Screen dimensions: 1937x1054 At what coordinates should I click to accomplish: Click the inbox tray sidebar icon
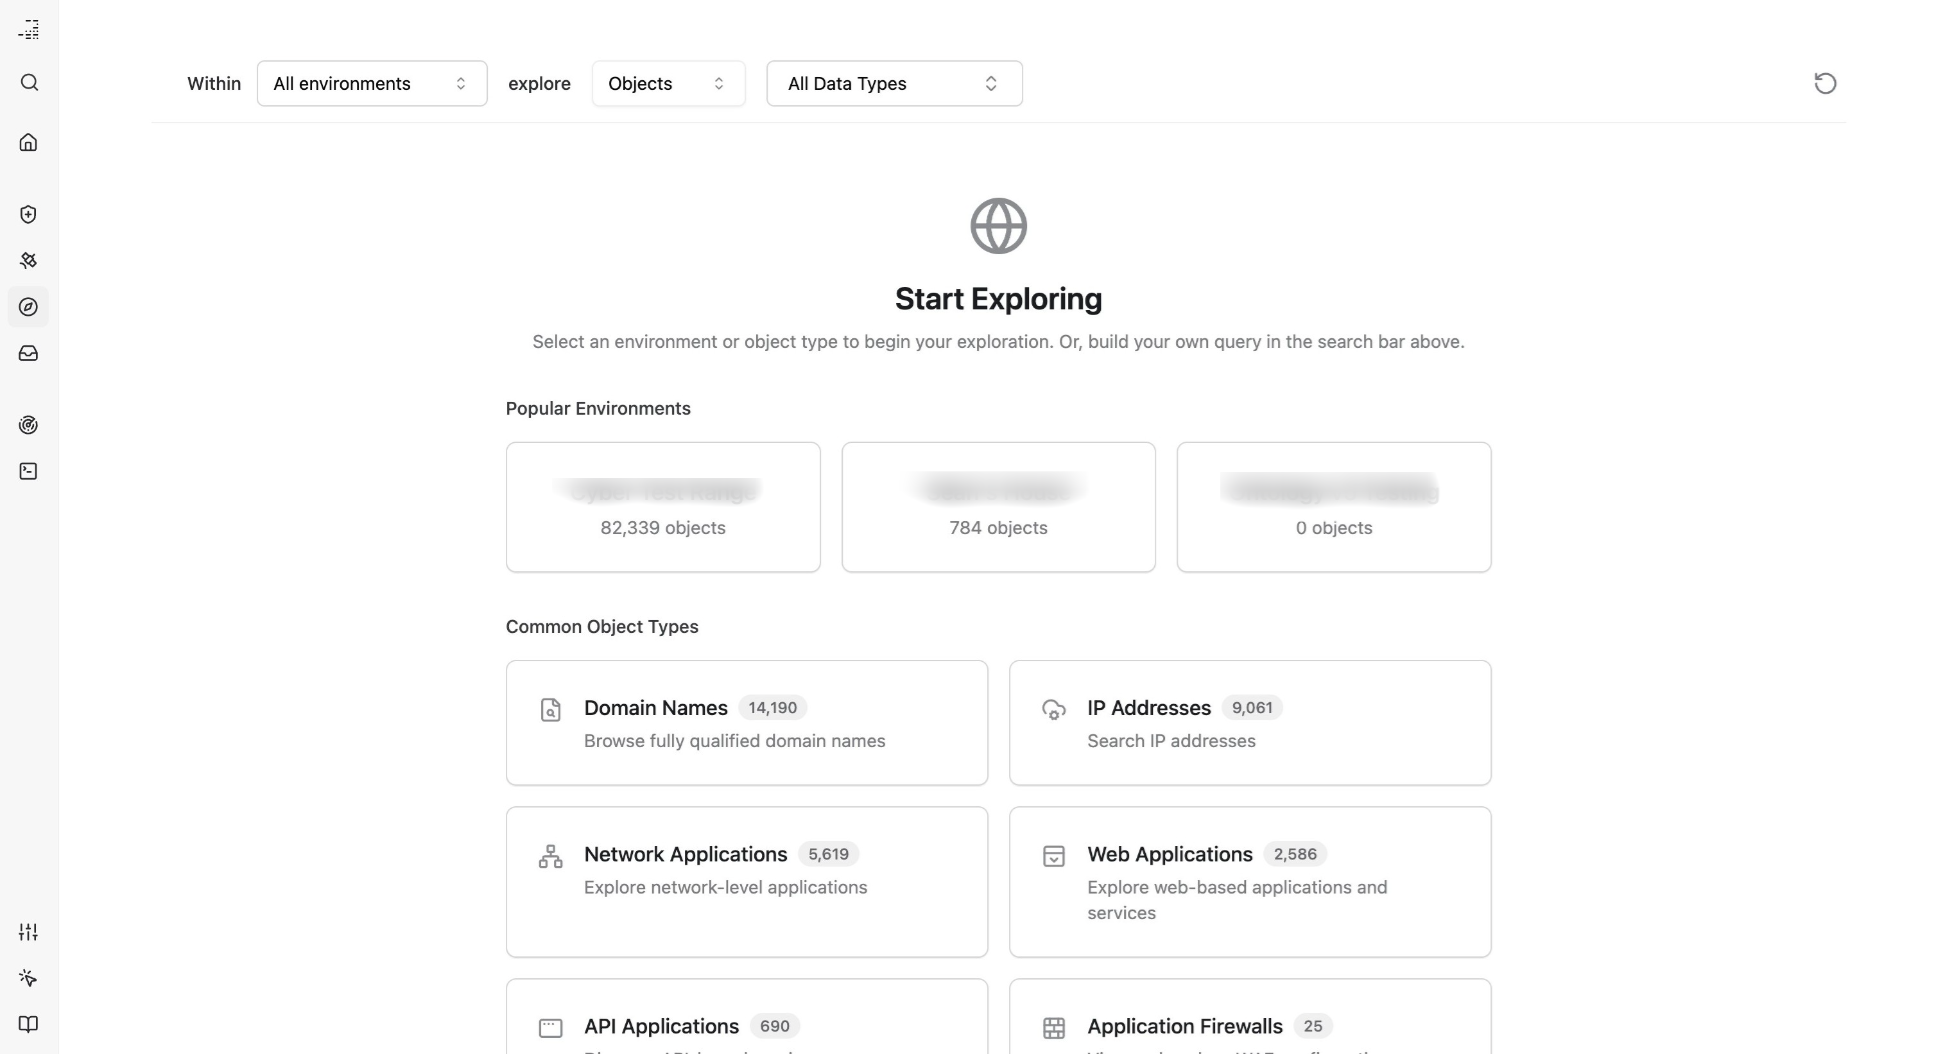click(29, 353)
